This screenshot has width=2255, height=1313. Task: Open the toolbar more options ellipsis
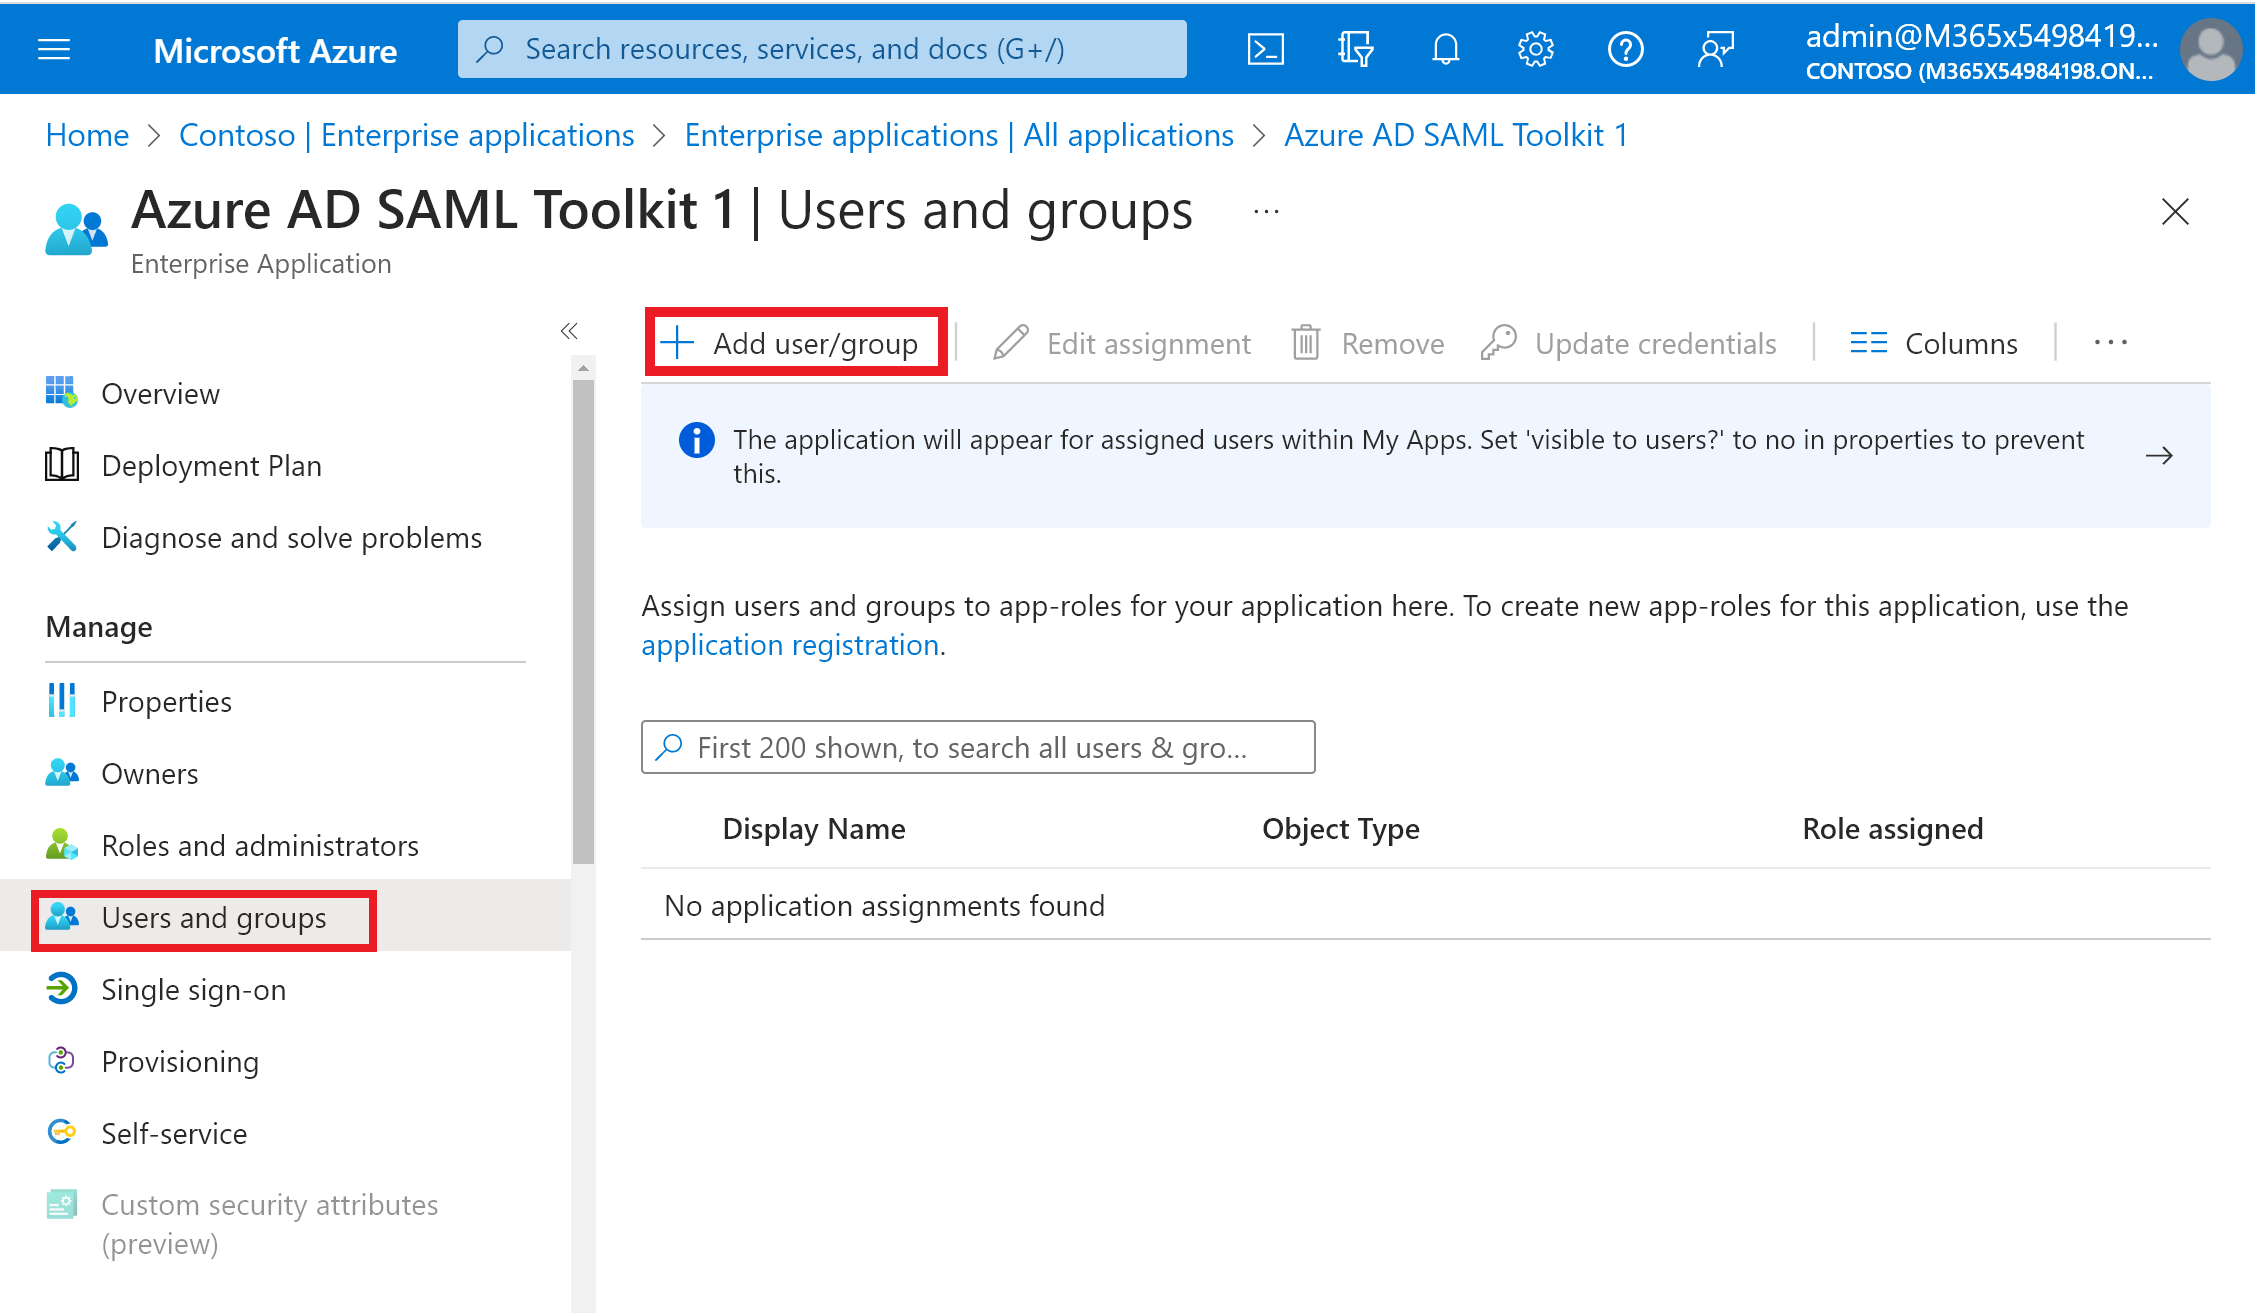(x=2110, y=343)
